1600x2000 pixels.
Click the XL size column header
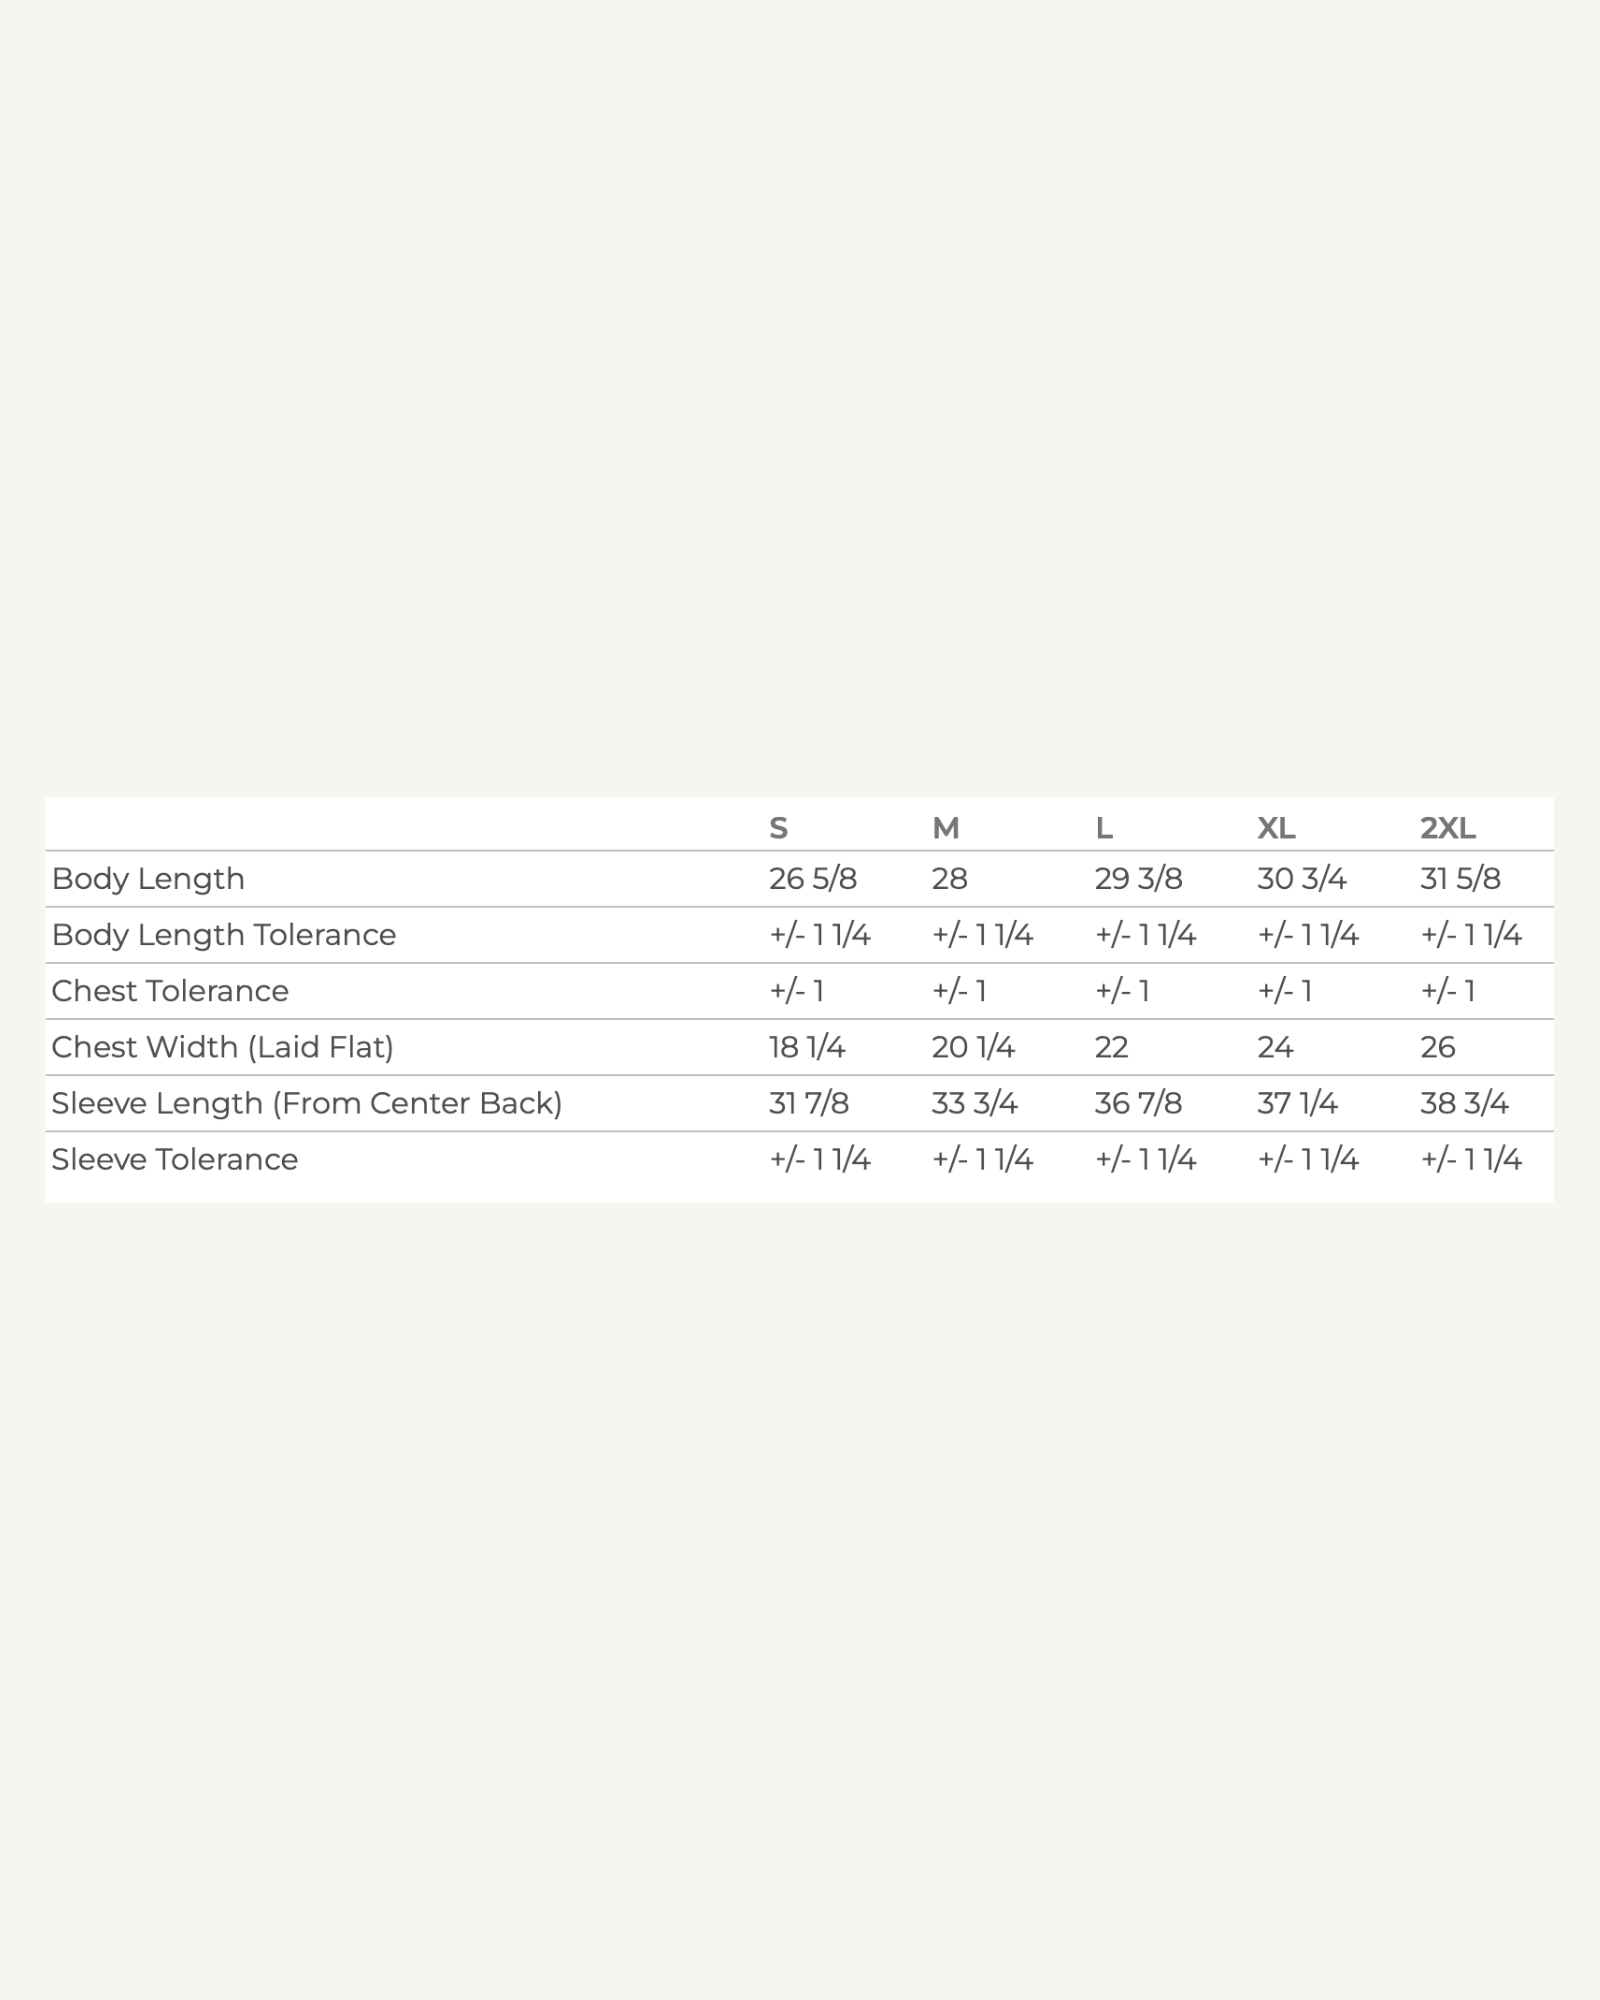pyautogui.click(x=1276, y=828)
